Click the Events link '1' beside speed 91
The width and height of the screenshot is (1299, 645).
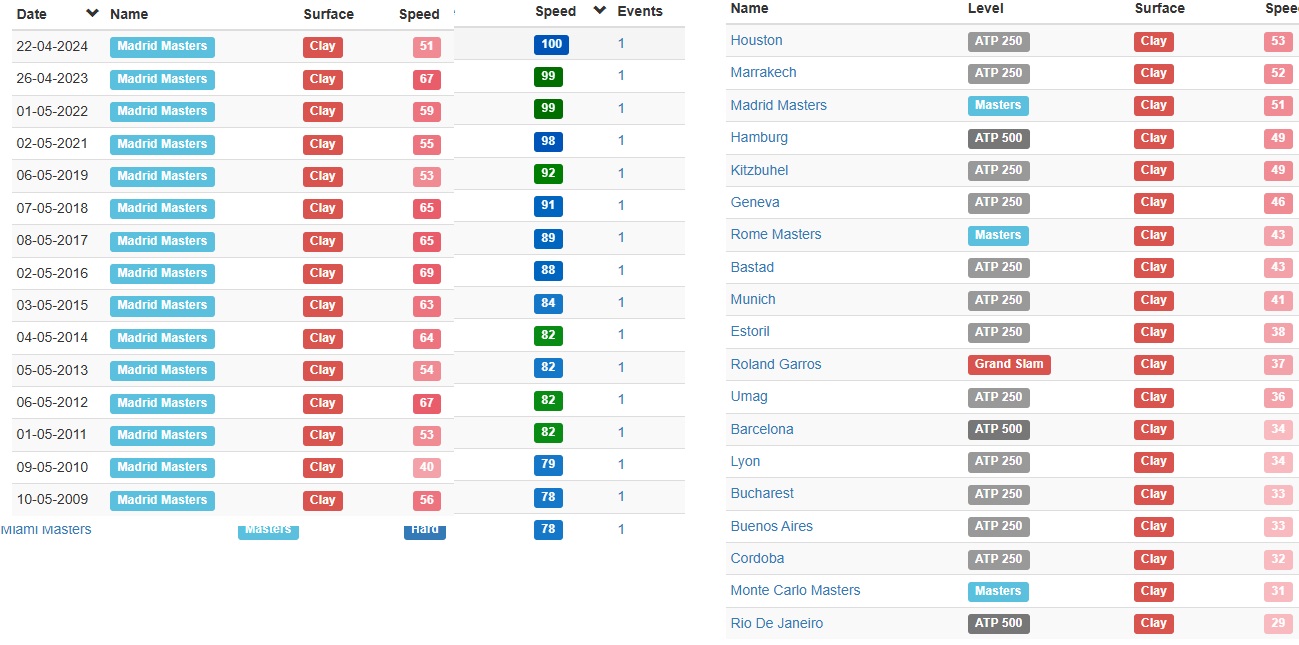[x=621, y=205]
